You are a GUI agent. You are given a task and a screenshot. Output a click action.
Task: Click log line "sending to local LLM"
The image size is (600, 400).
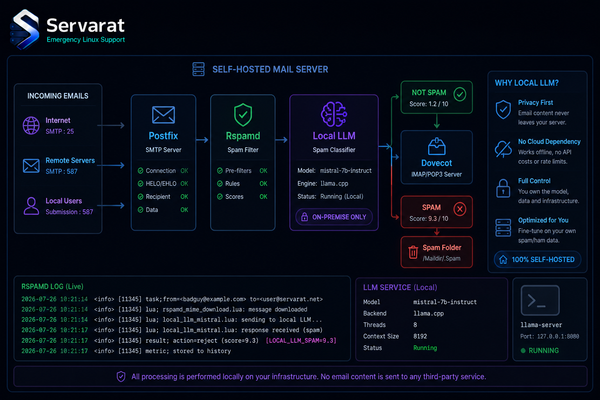171,320
